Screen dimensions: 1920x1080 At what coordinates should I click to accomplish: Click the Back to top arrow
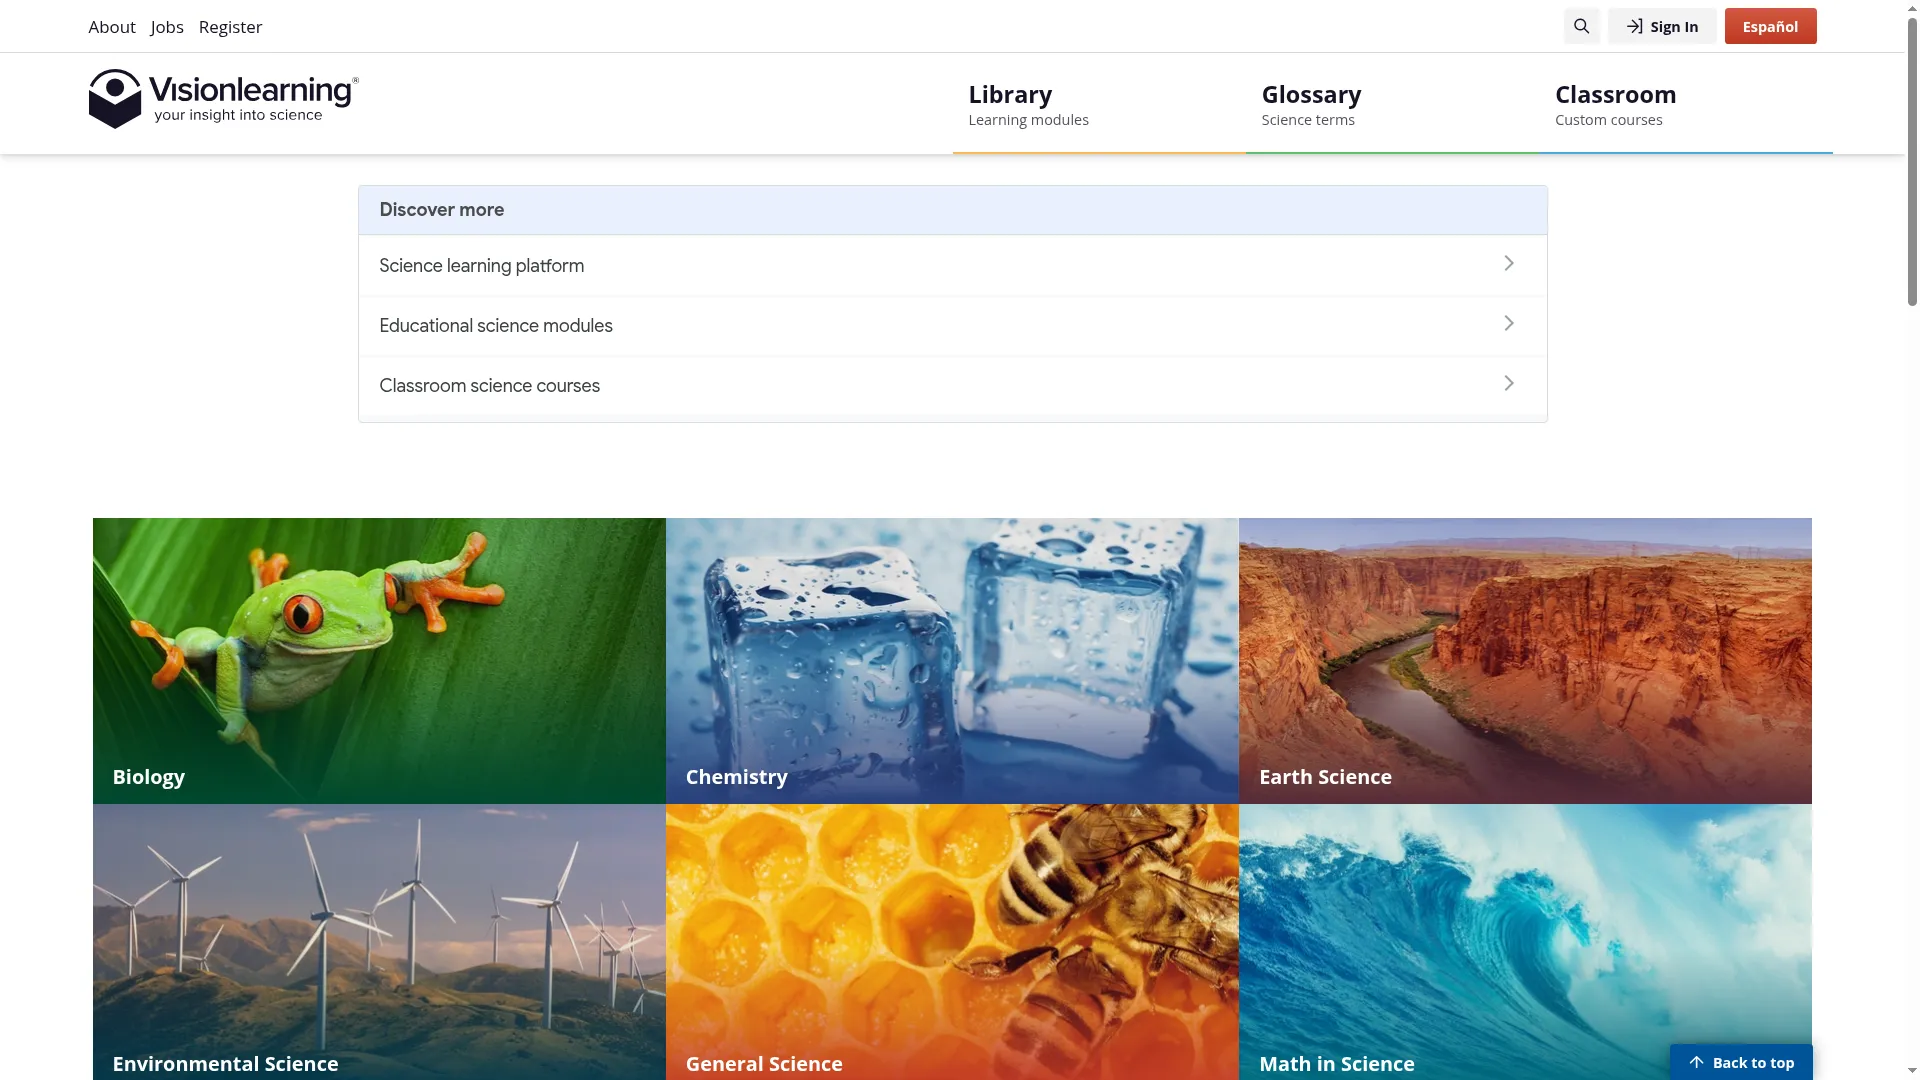coord(1696,1062)
